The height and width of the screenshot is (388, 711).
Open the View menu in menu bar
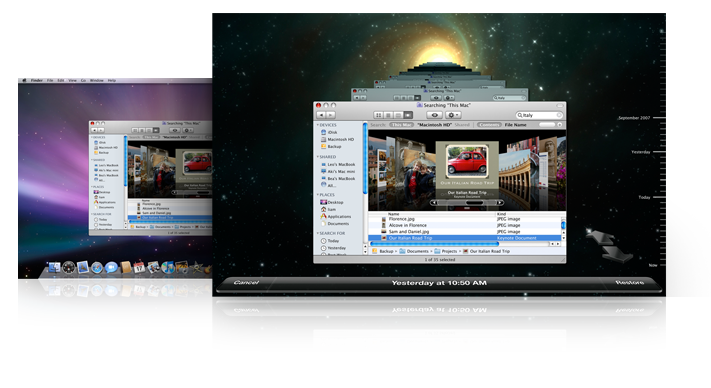pos(73,81)
